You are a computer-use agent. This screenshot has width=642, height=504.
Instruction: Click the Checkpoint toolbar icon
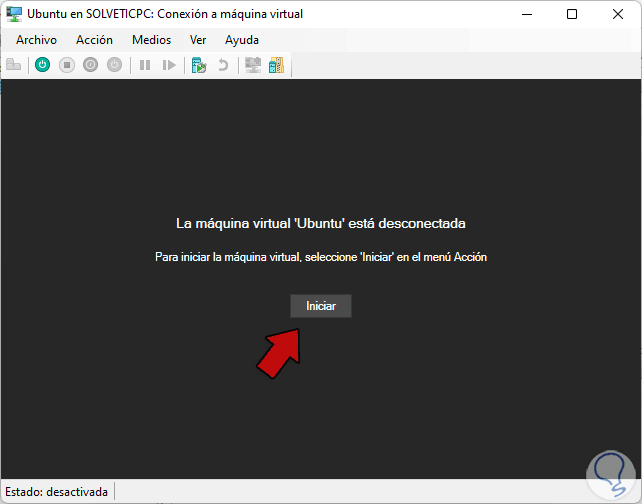pos(199,65)
